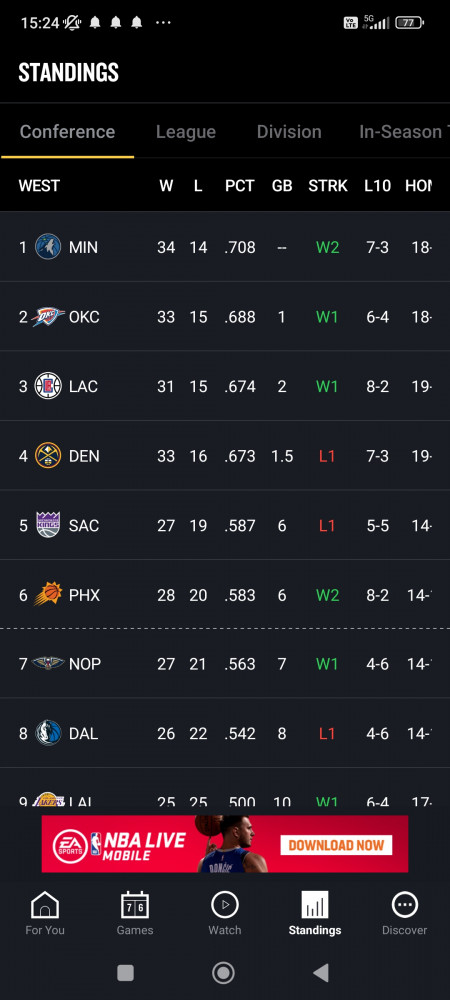Tap the Oklahoma City Thunder logo
450x1000 pixels.
coord(48,316)
